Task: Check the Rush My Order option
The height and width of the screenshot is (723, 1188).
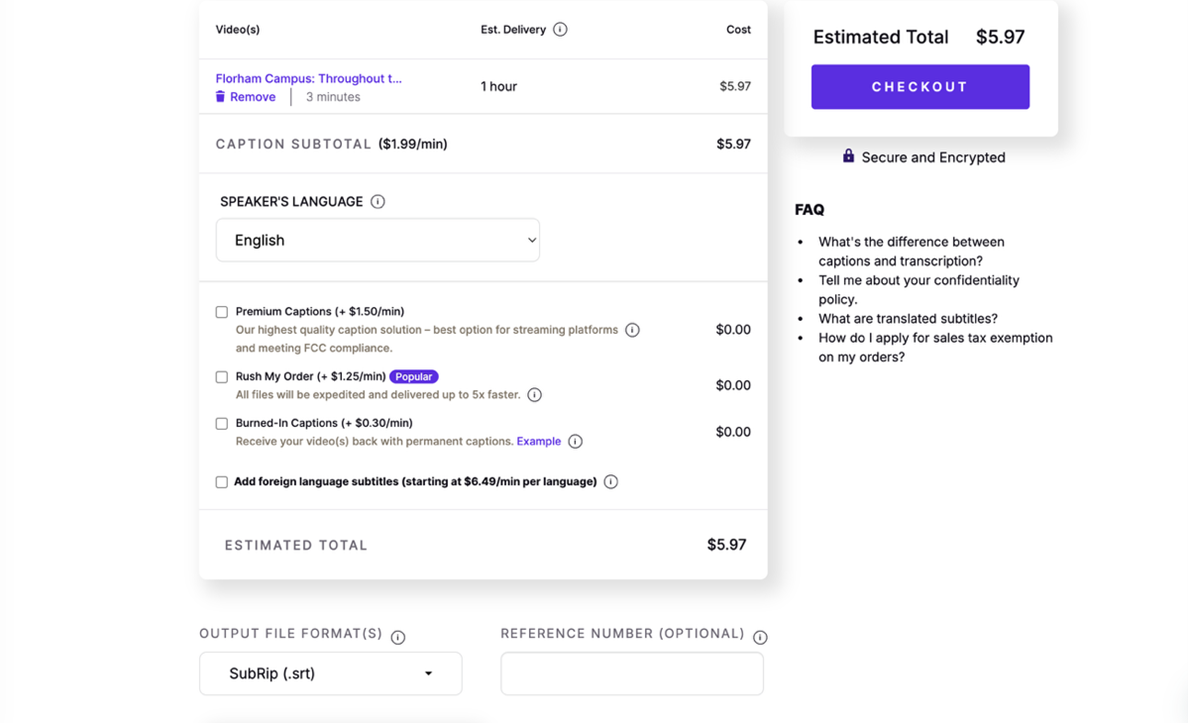Action: click(221, 377)
